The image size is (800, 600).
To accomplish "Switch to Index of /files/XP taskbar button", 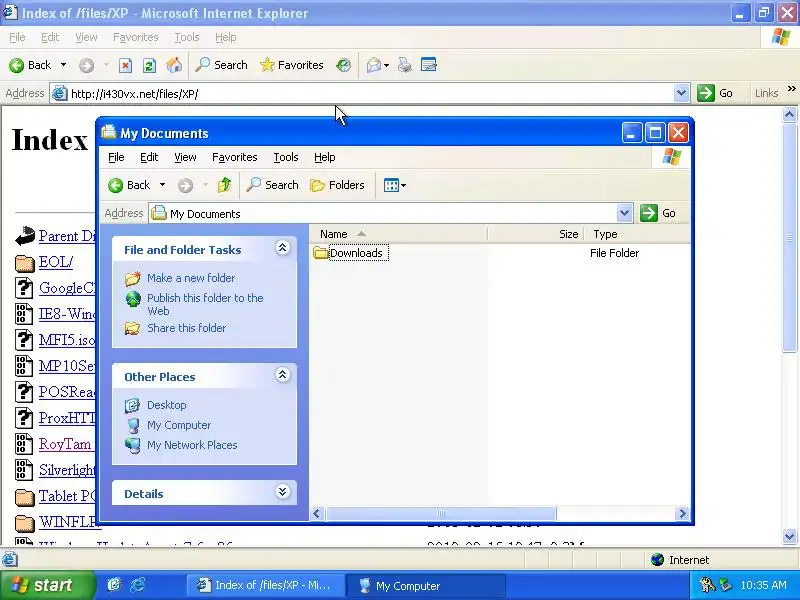I will pyautogui.click(x=265, y=586).
